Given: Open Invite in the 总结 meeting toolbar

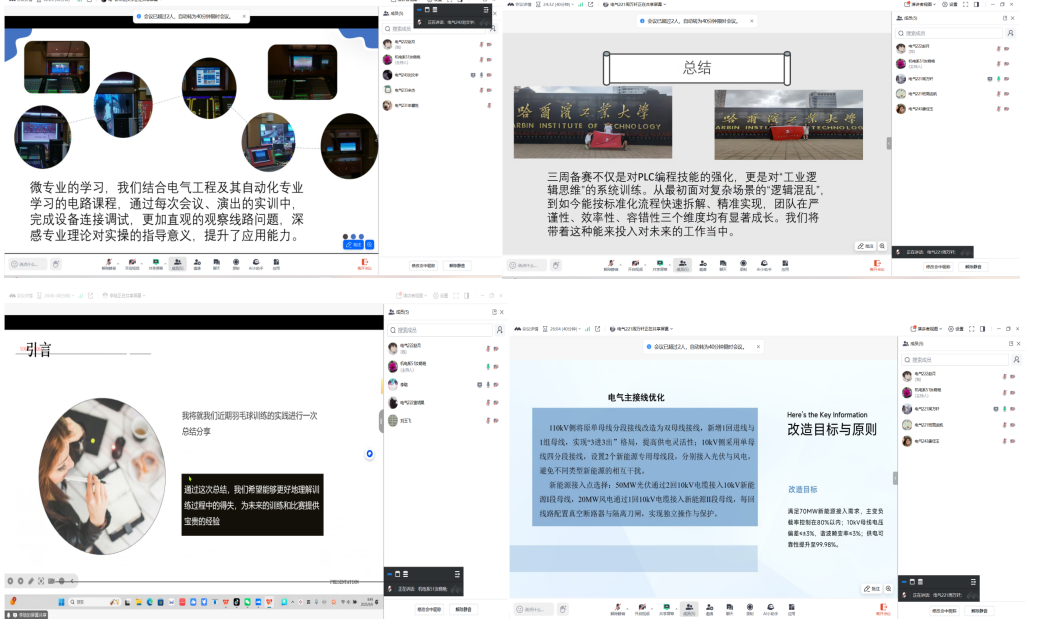Looking at the screenshot, I should [x=701, y=266].
